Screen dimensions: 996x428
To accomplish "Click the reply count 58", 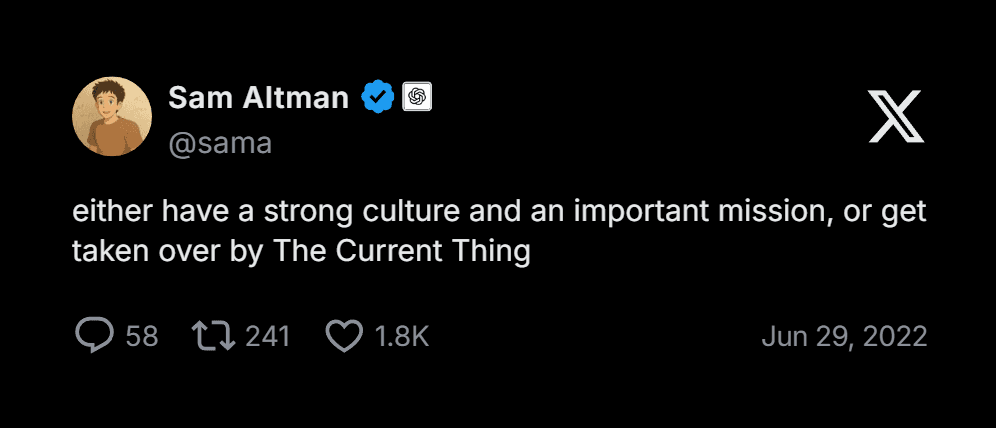I will pos(142,336).
